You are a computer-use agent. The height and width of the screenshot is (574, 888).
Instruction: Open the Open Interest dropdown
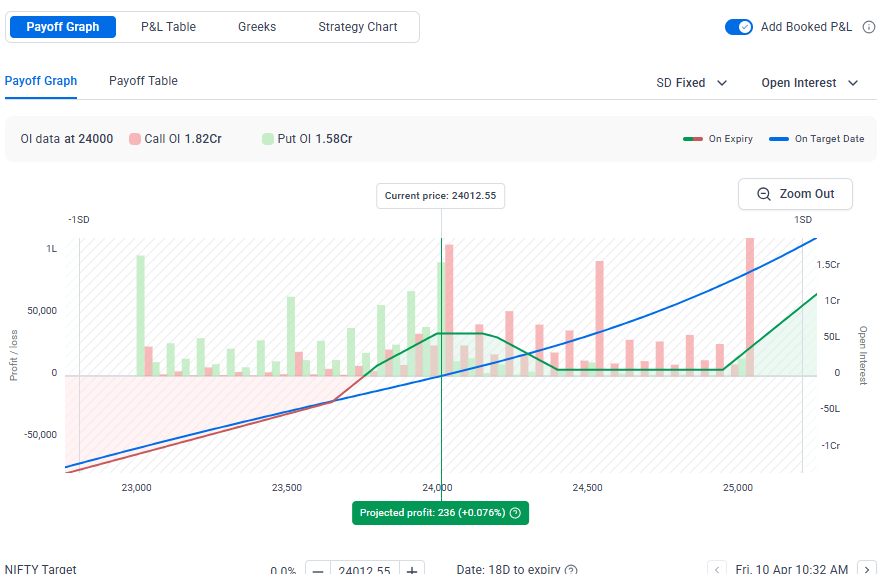tap(810, 83)
